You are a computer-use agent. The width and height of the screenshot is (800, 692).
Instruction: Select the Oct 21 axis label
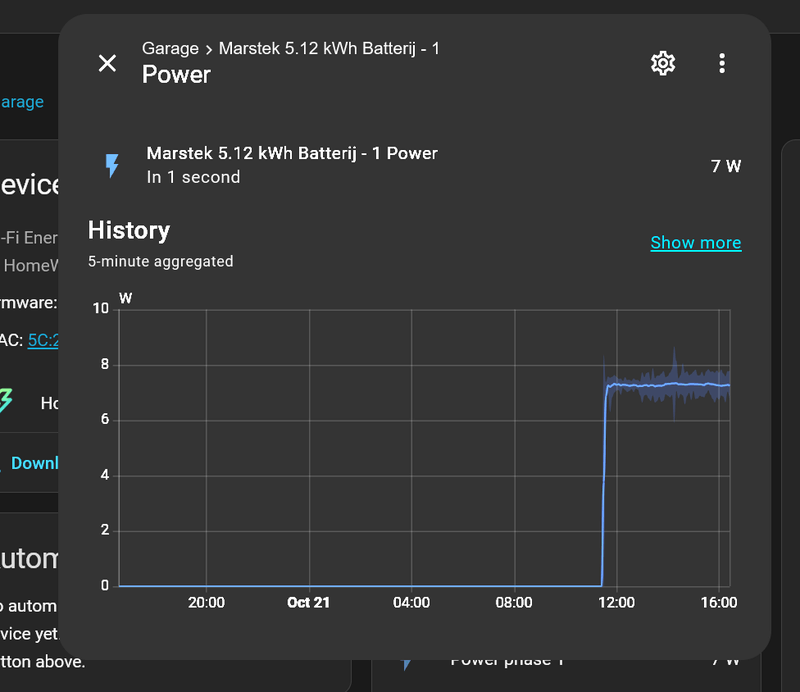[x=308, y=602]
